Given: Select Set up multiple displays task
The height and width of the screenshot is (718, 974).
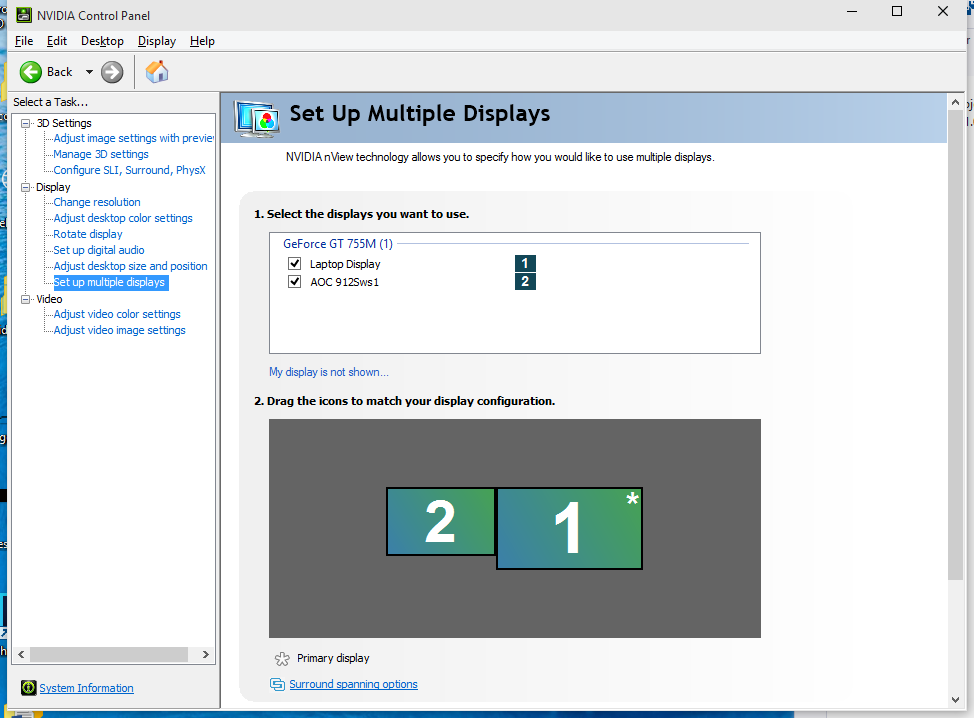Looking at the screenshot, I should tap(111, 282).
